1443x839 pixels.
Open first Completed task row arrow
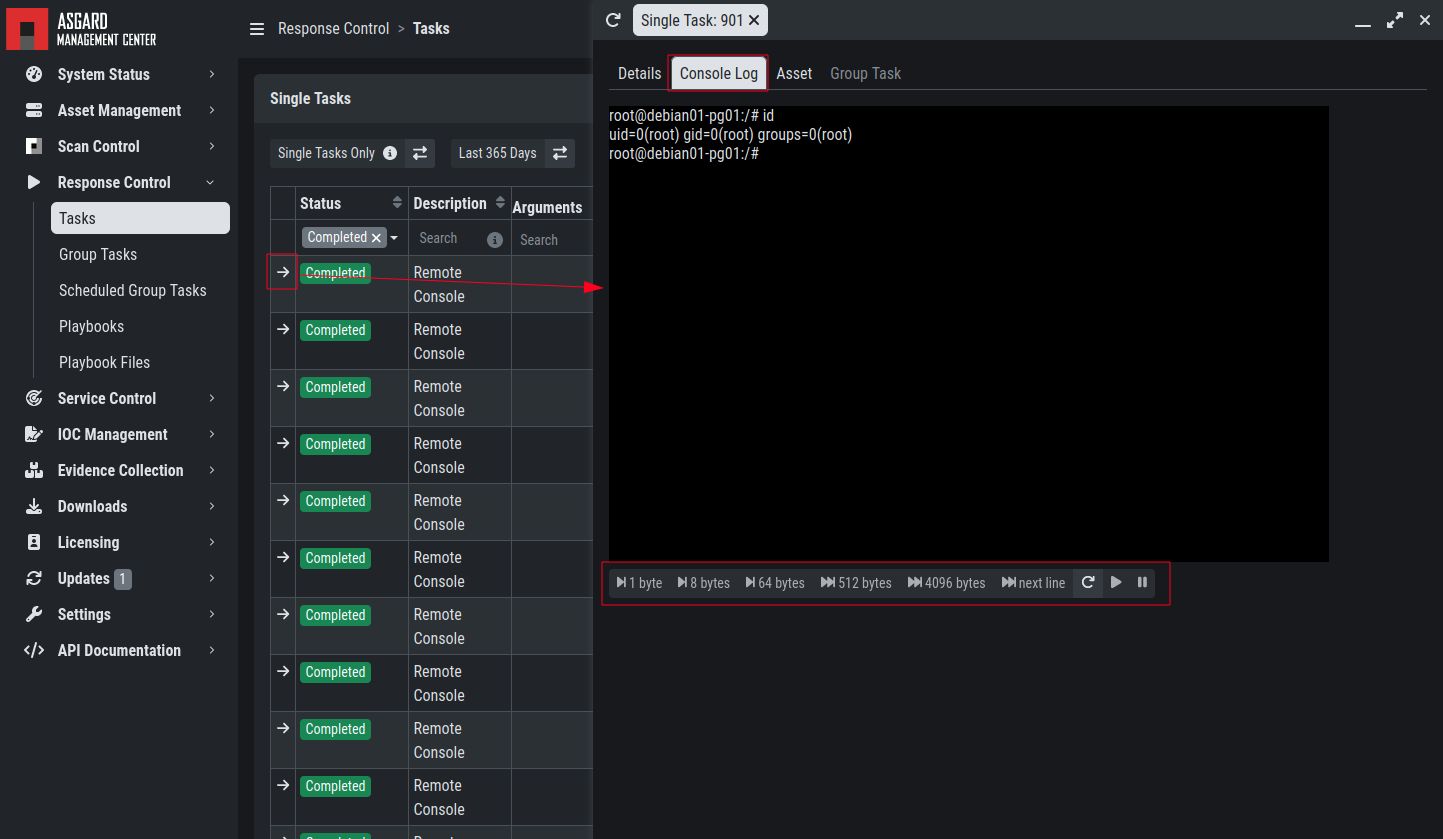283,272
